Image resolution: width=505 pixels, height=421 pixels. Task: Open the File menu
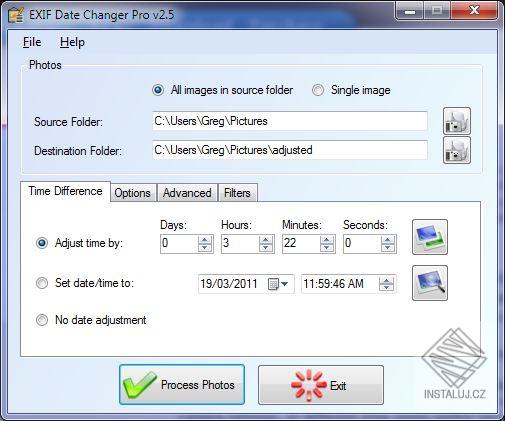click(32, 42)
